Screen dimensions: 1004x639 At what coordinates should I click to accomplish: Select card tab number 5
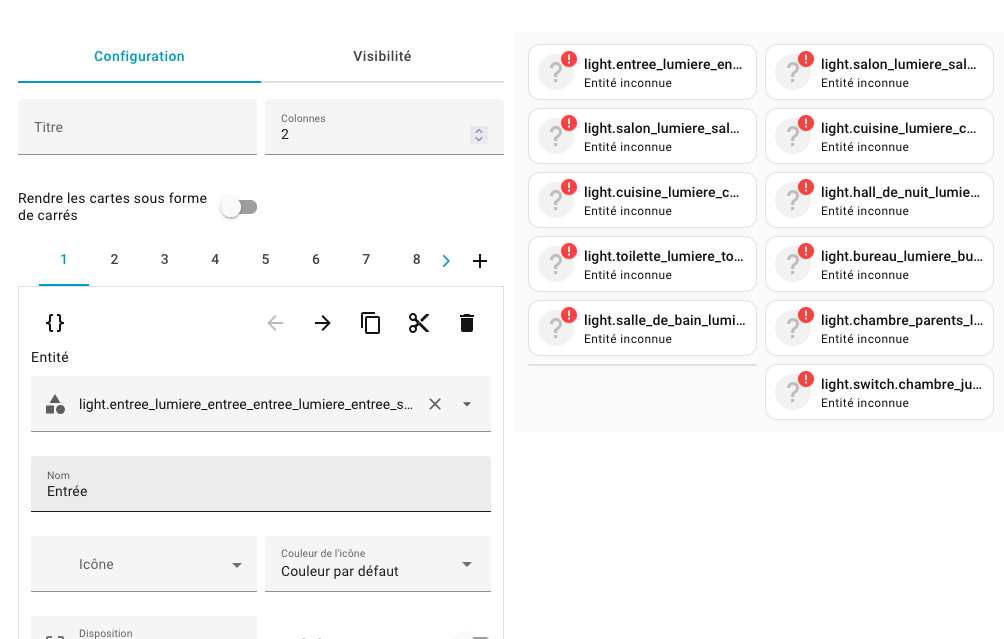click(265, 260)
